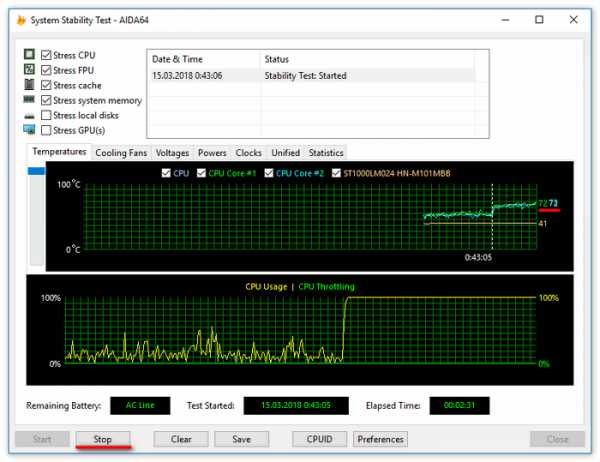The width and height of the screenshot is (600, 462).
Task: Click the cache stress icon
Action: [29, 84]
